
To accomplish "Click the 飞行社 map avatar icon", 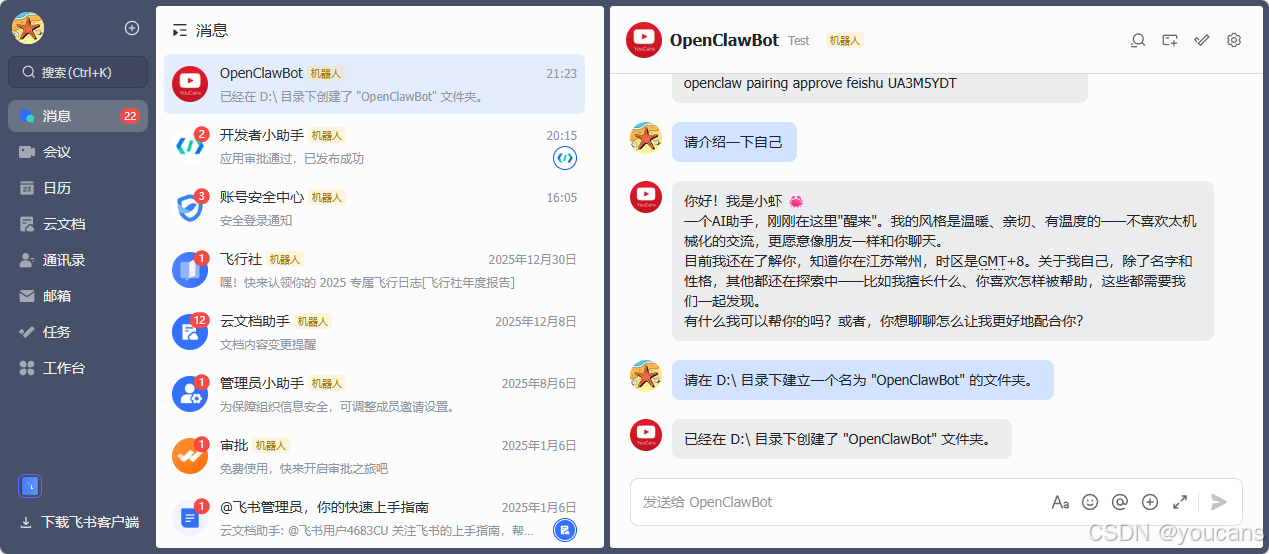I will (189, 270).
